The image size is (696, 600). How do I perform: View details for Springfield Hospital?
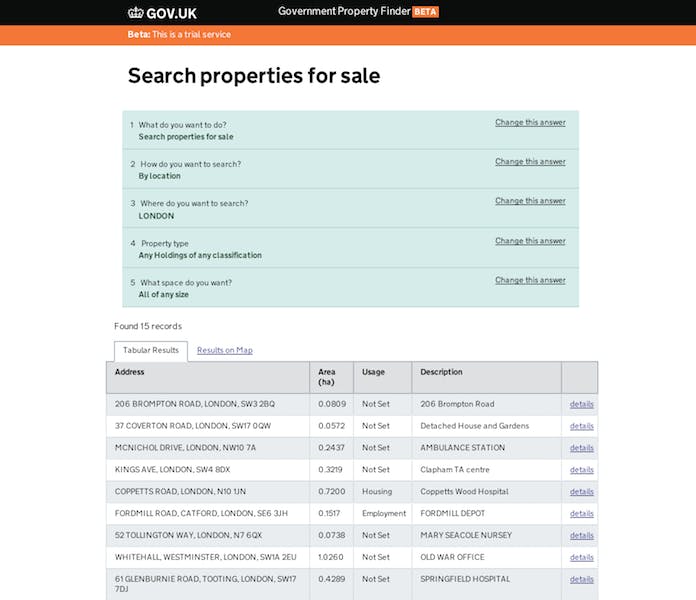(x=581, y=580)
